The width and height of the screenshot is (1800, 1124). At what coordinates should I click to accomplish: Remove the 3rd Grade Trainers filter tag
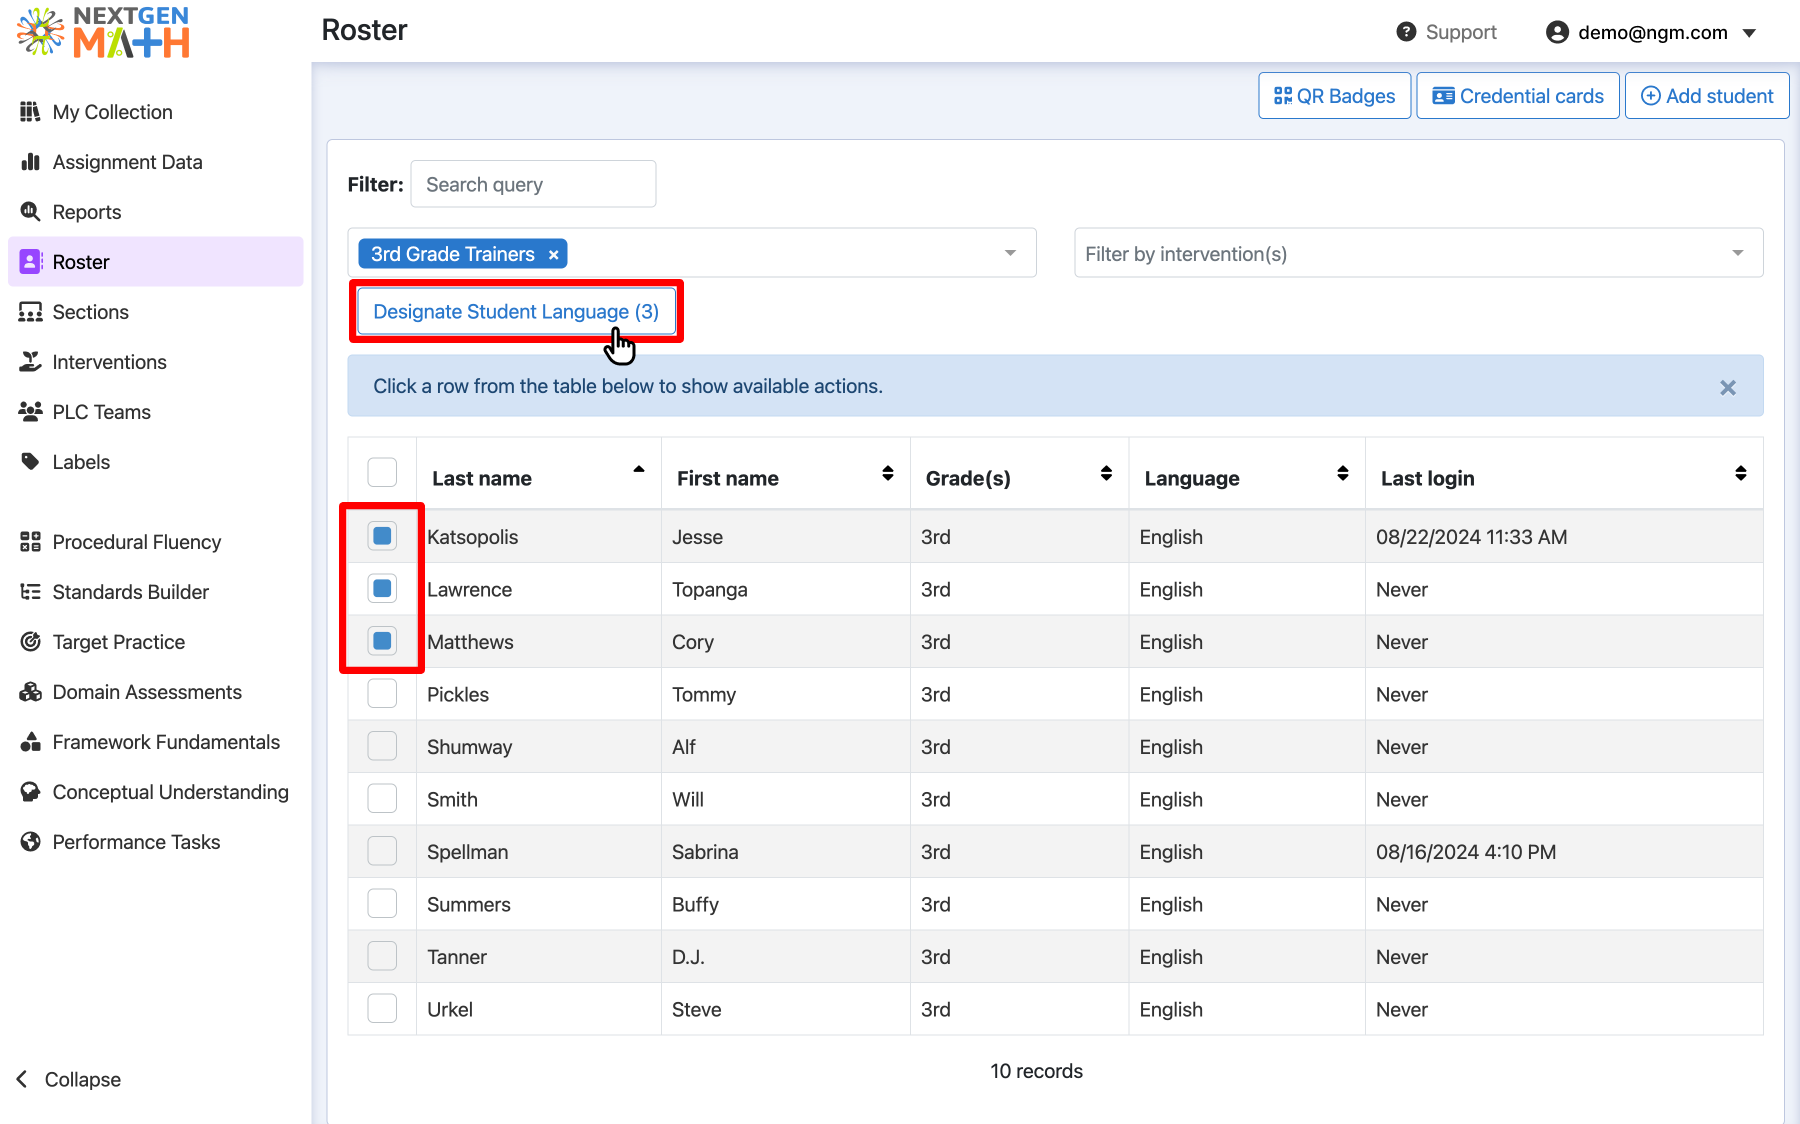[553, 255]
